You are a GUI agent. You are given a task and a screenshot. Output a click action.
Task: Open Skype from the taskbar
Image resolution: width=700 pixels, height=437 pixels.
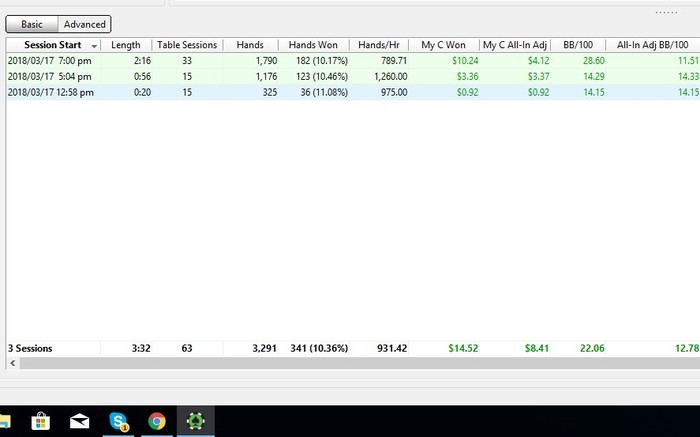tap(118, 421)
